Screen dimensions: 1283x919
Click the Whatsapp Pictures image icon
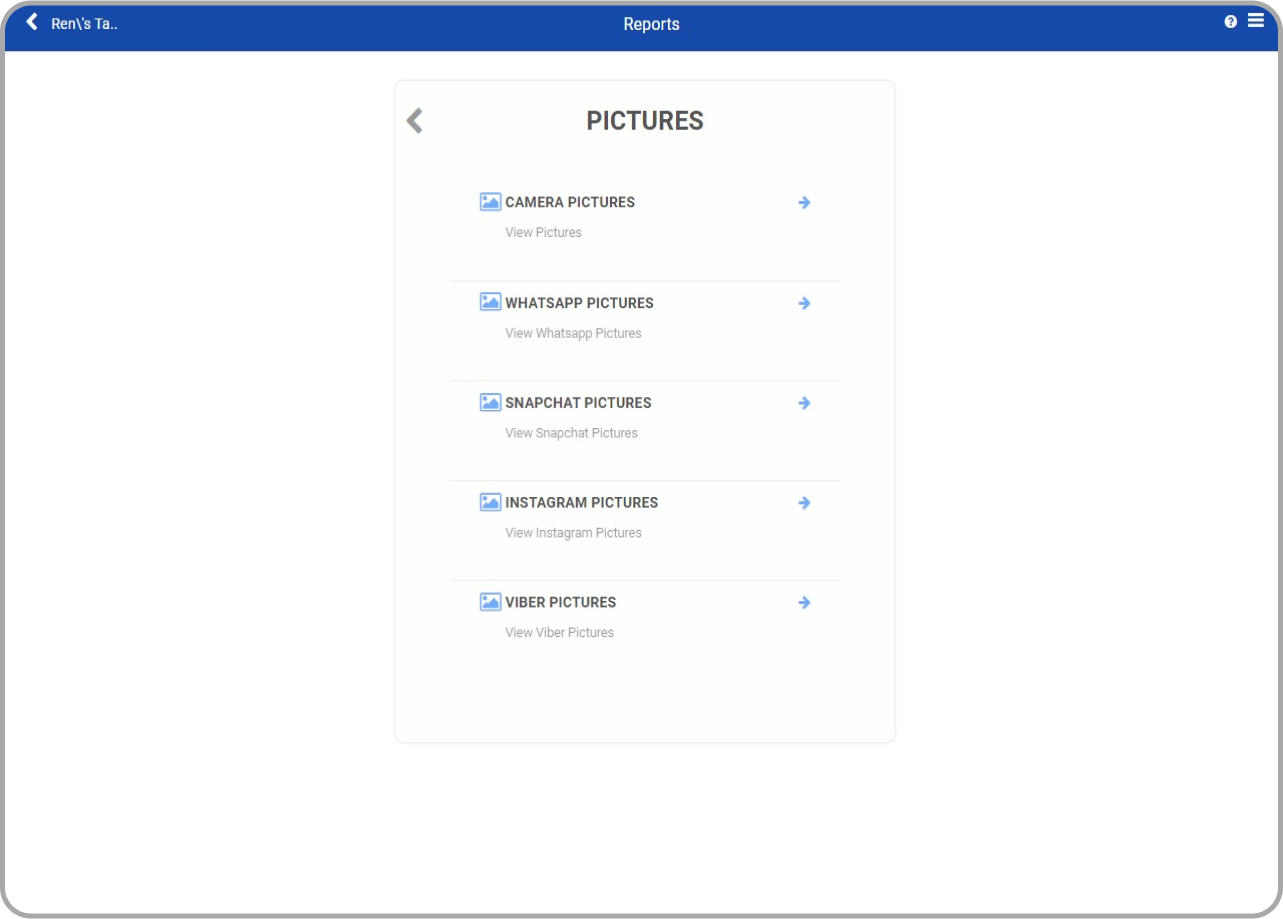point(490,302)
